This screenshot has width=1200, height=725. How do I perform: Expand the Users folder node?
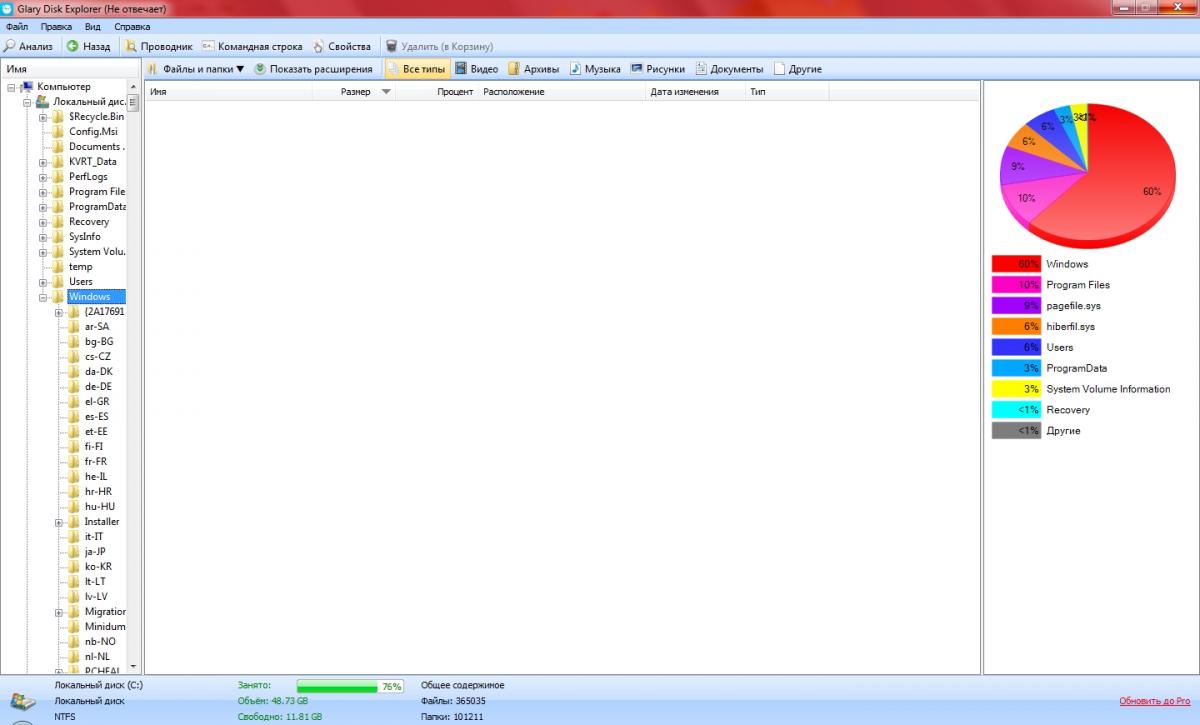coord(43,282)
